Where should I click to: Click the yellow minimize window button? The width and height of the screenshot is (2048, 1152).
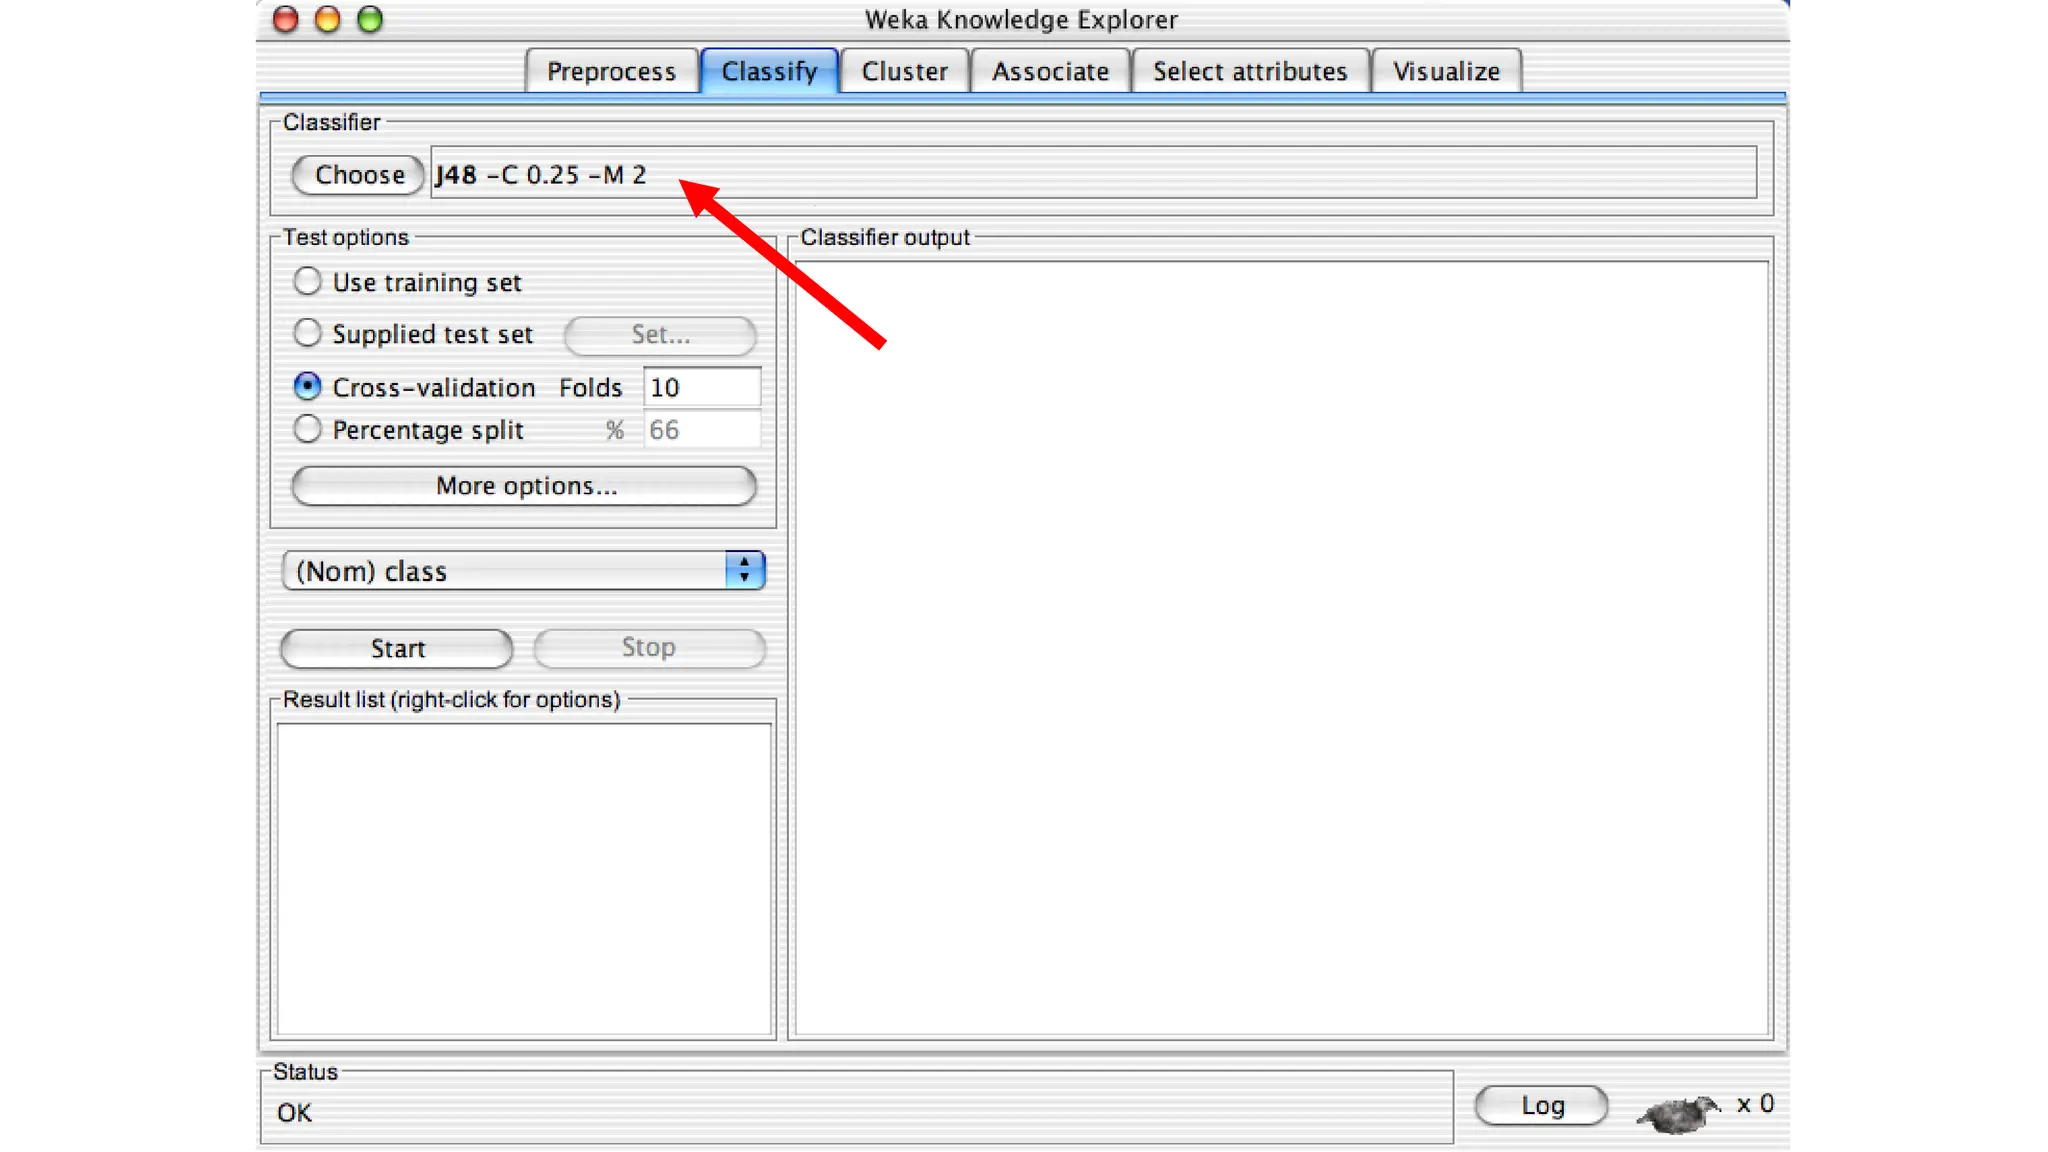[328, 19]
